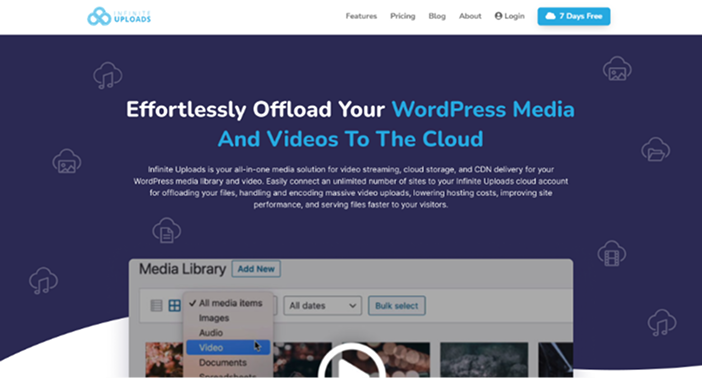Click the user icon beside Login
702x378 pixels.
[x=498, y=16]
